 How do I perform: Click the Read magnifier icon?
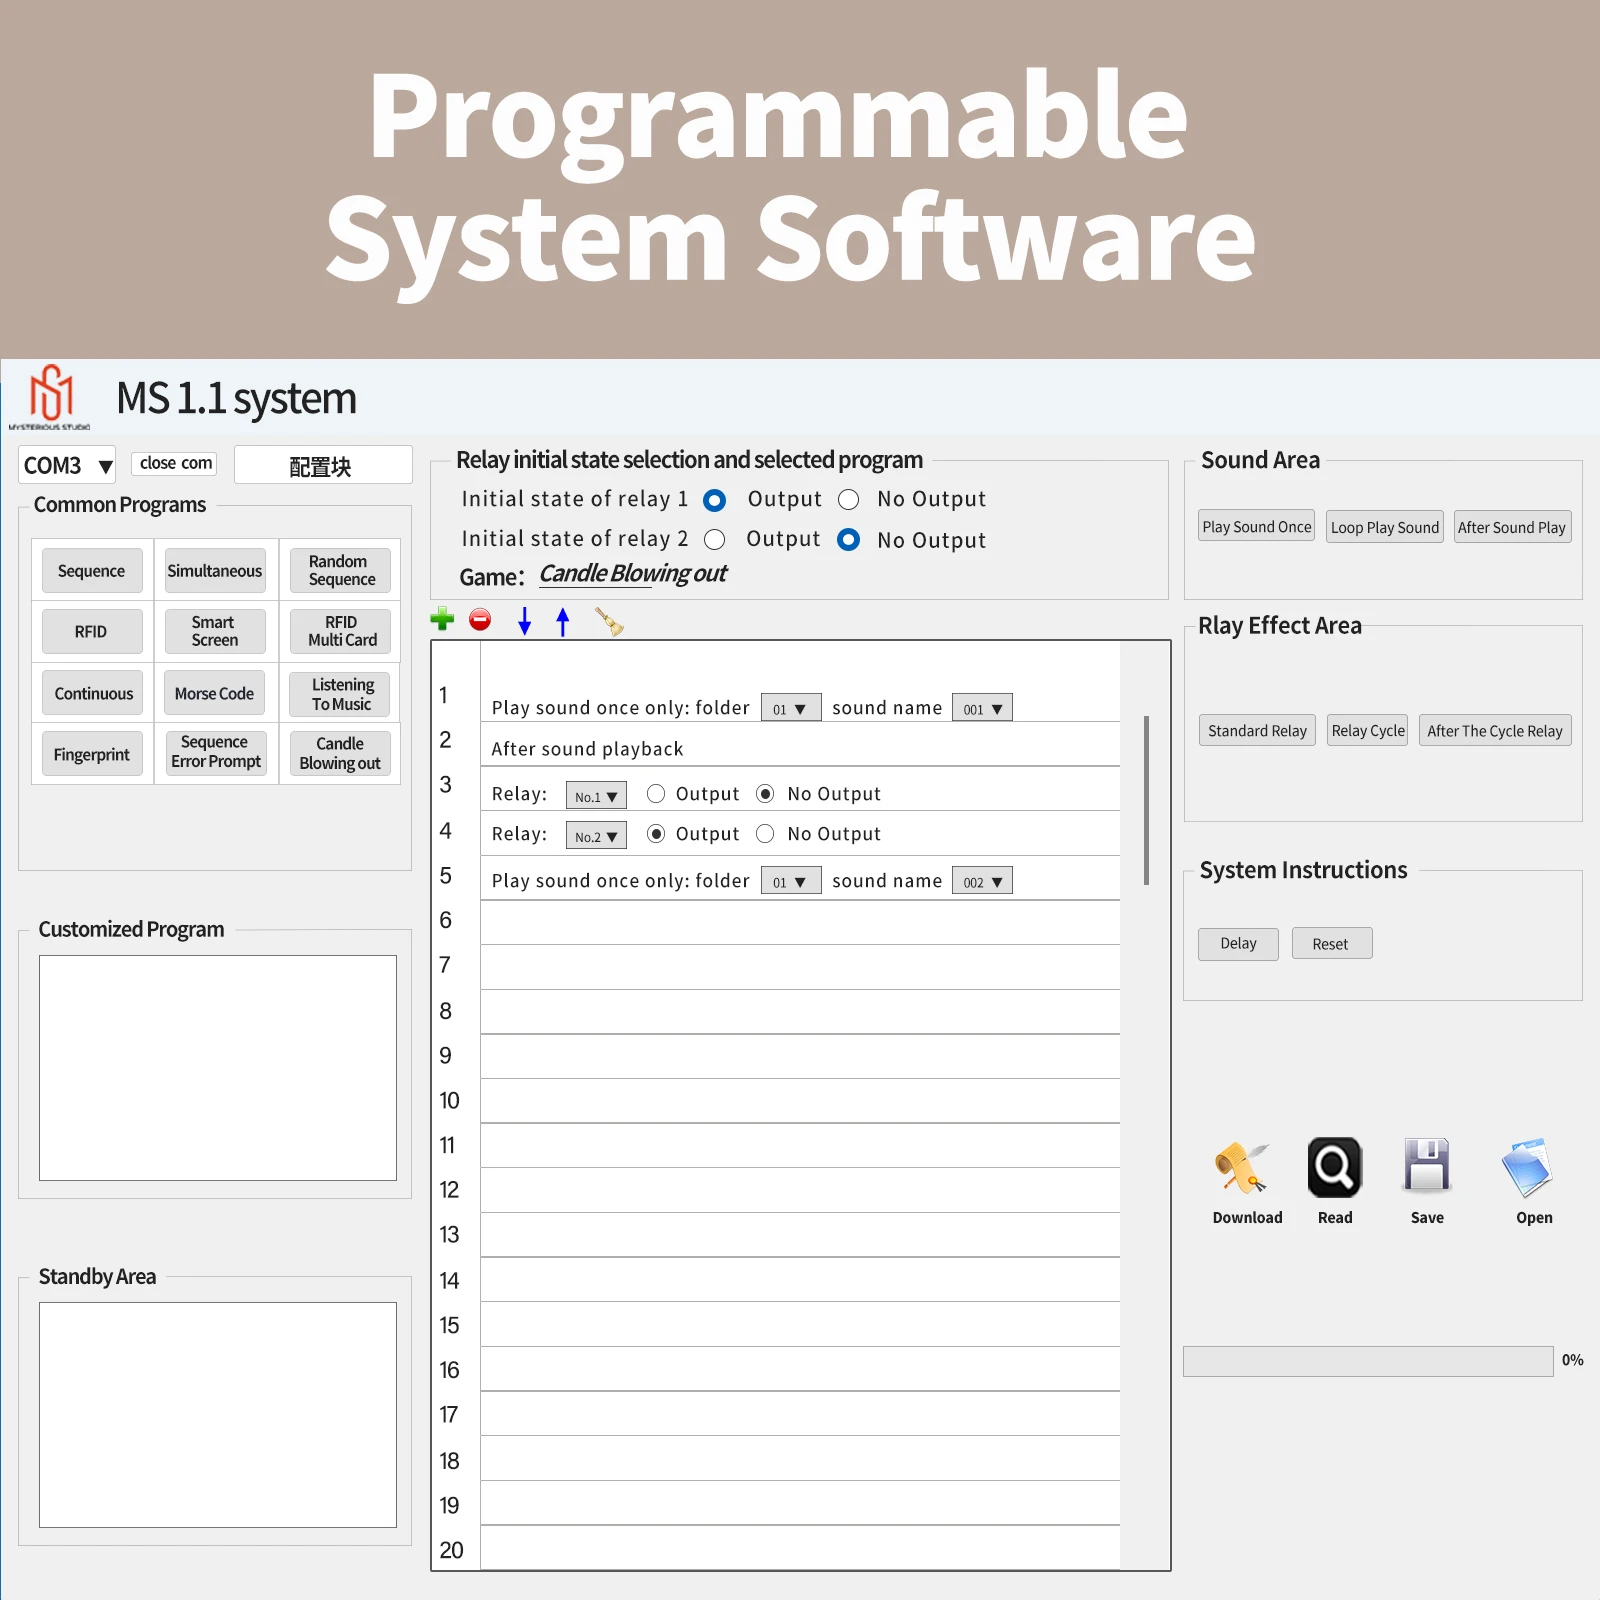[1335, 1167]
